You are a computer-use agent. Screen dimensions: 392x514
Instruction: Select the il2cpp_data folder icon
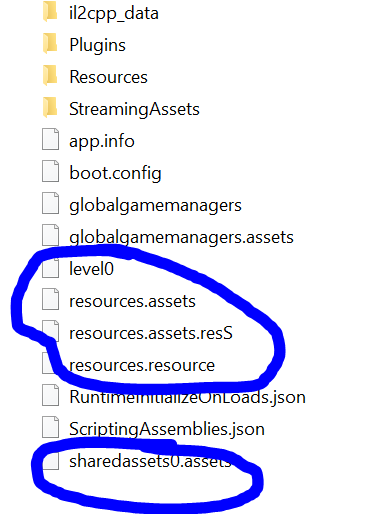(x=50, y=13)
